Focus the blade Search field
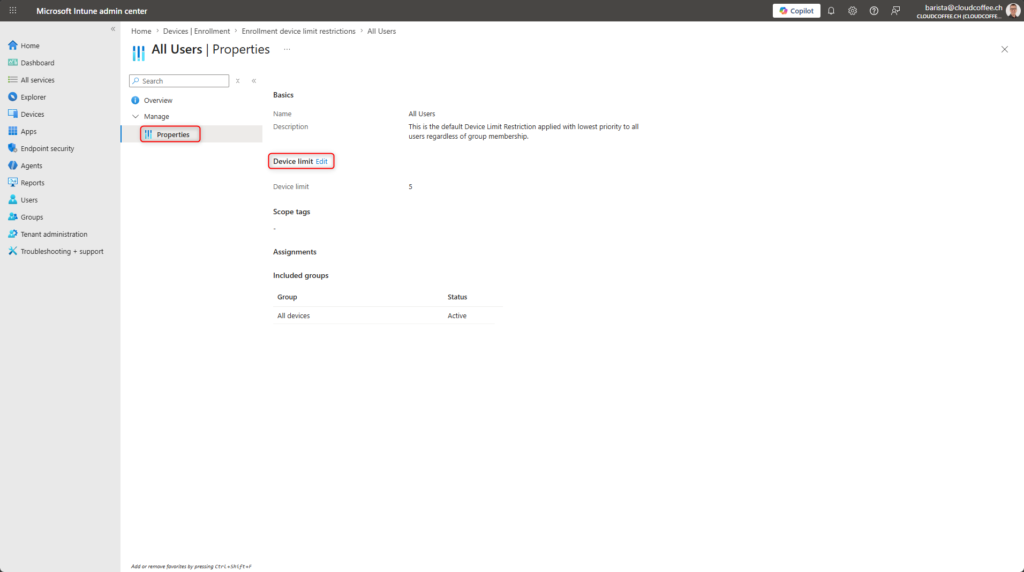Screen dimensions: 1024x572 pyautogui.click(x=179, y=81)
